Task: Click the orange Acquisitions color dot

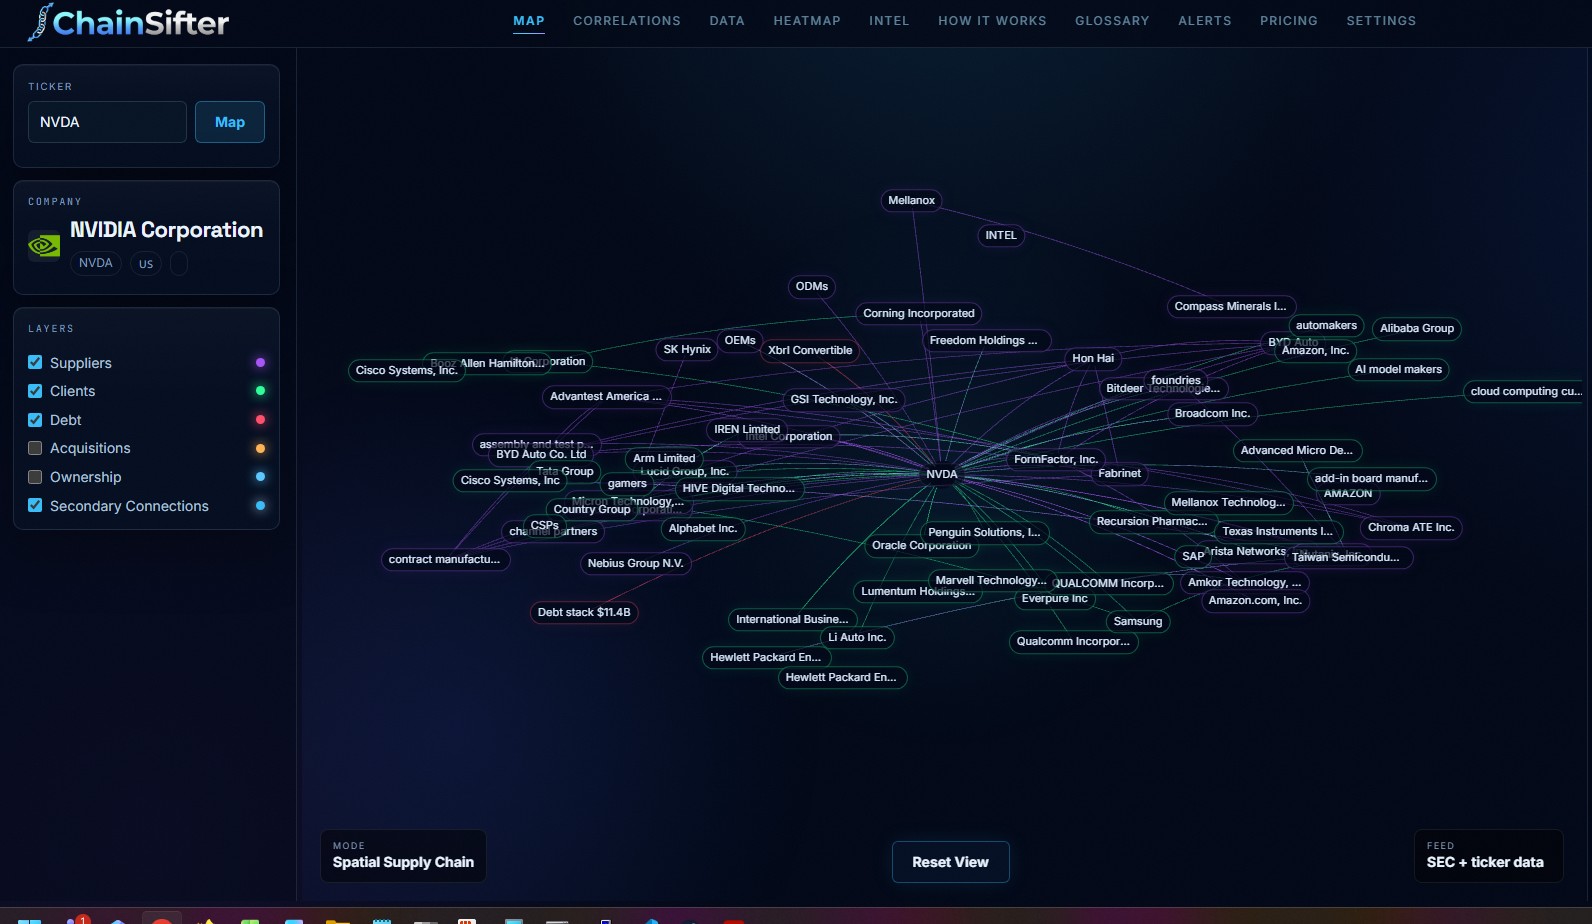Action: (x=260, y=448)
